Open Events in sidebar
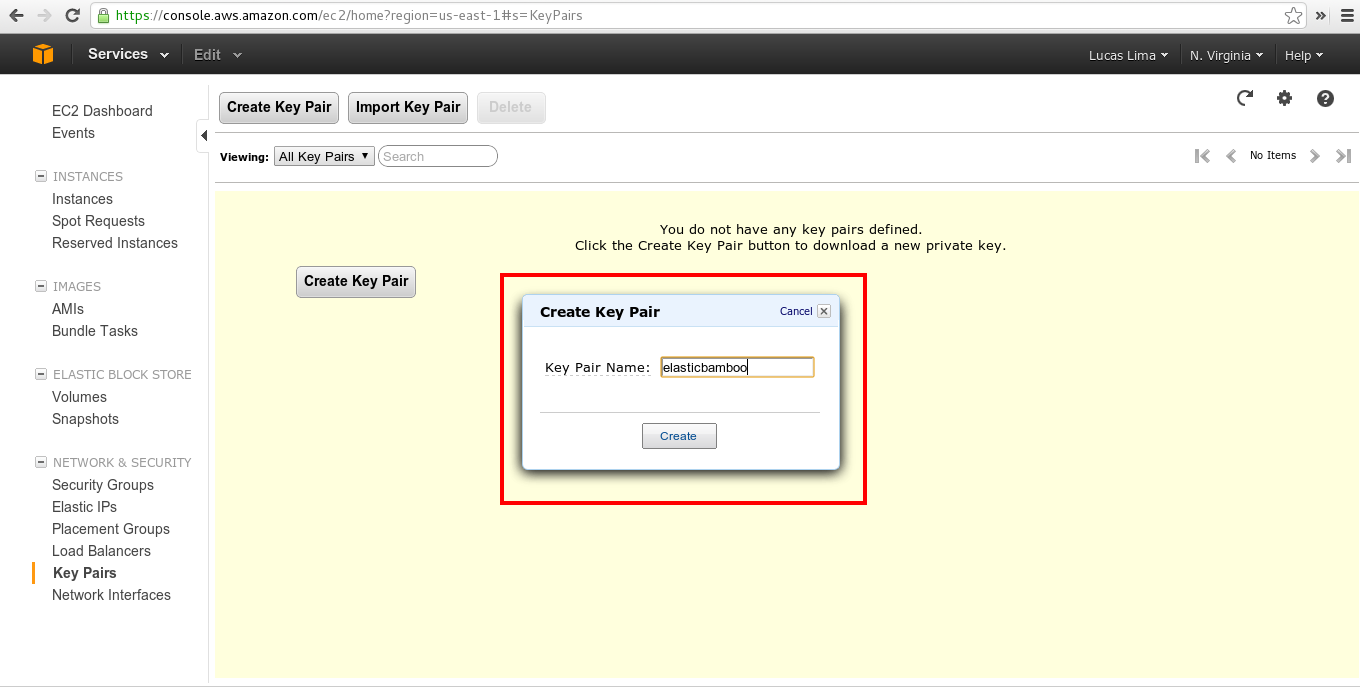The height and width of the screenshot is (690, 1360). point(73,133)
